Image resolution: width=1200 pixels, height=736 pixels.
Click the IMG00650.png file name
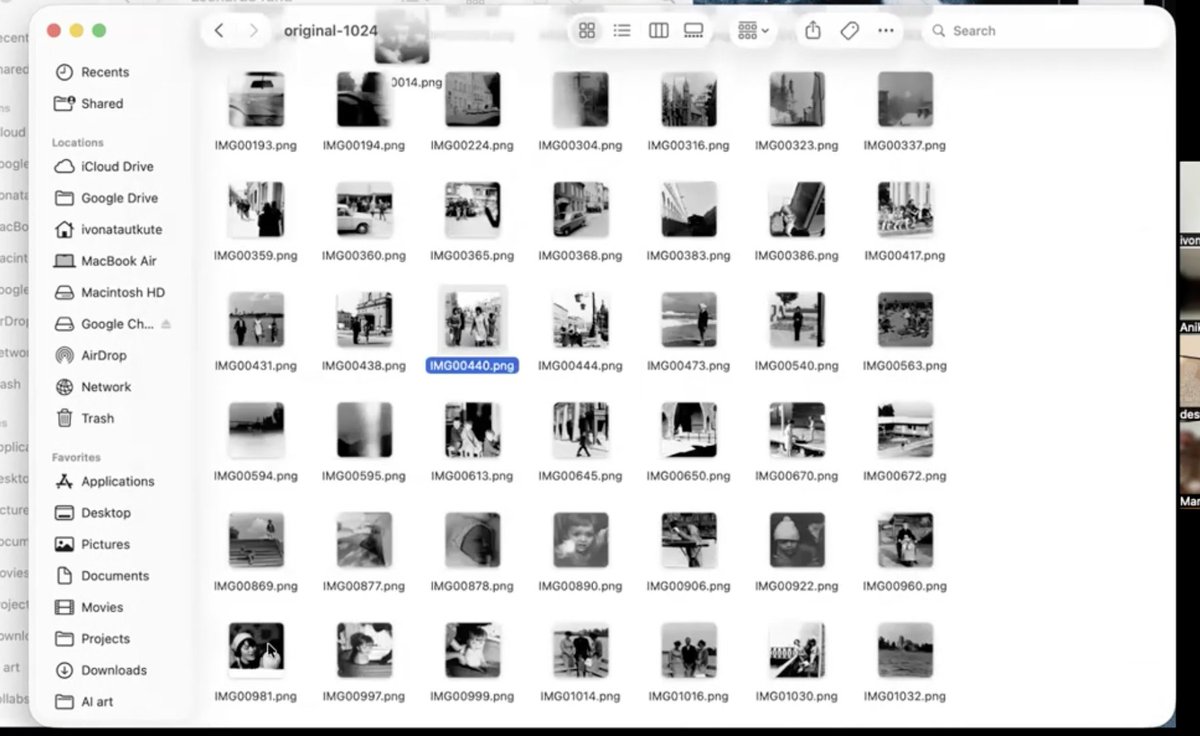pyautogui.click(x=689, y=476)
